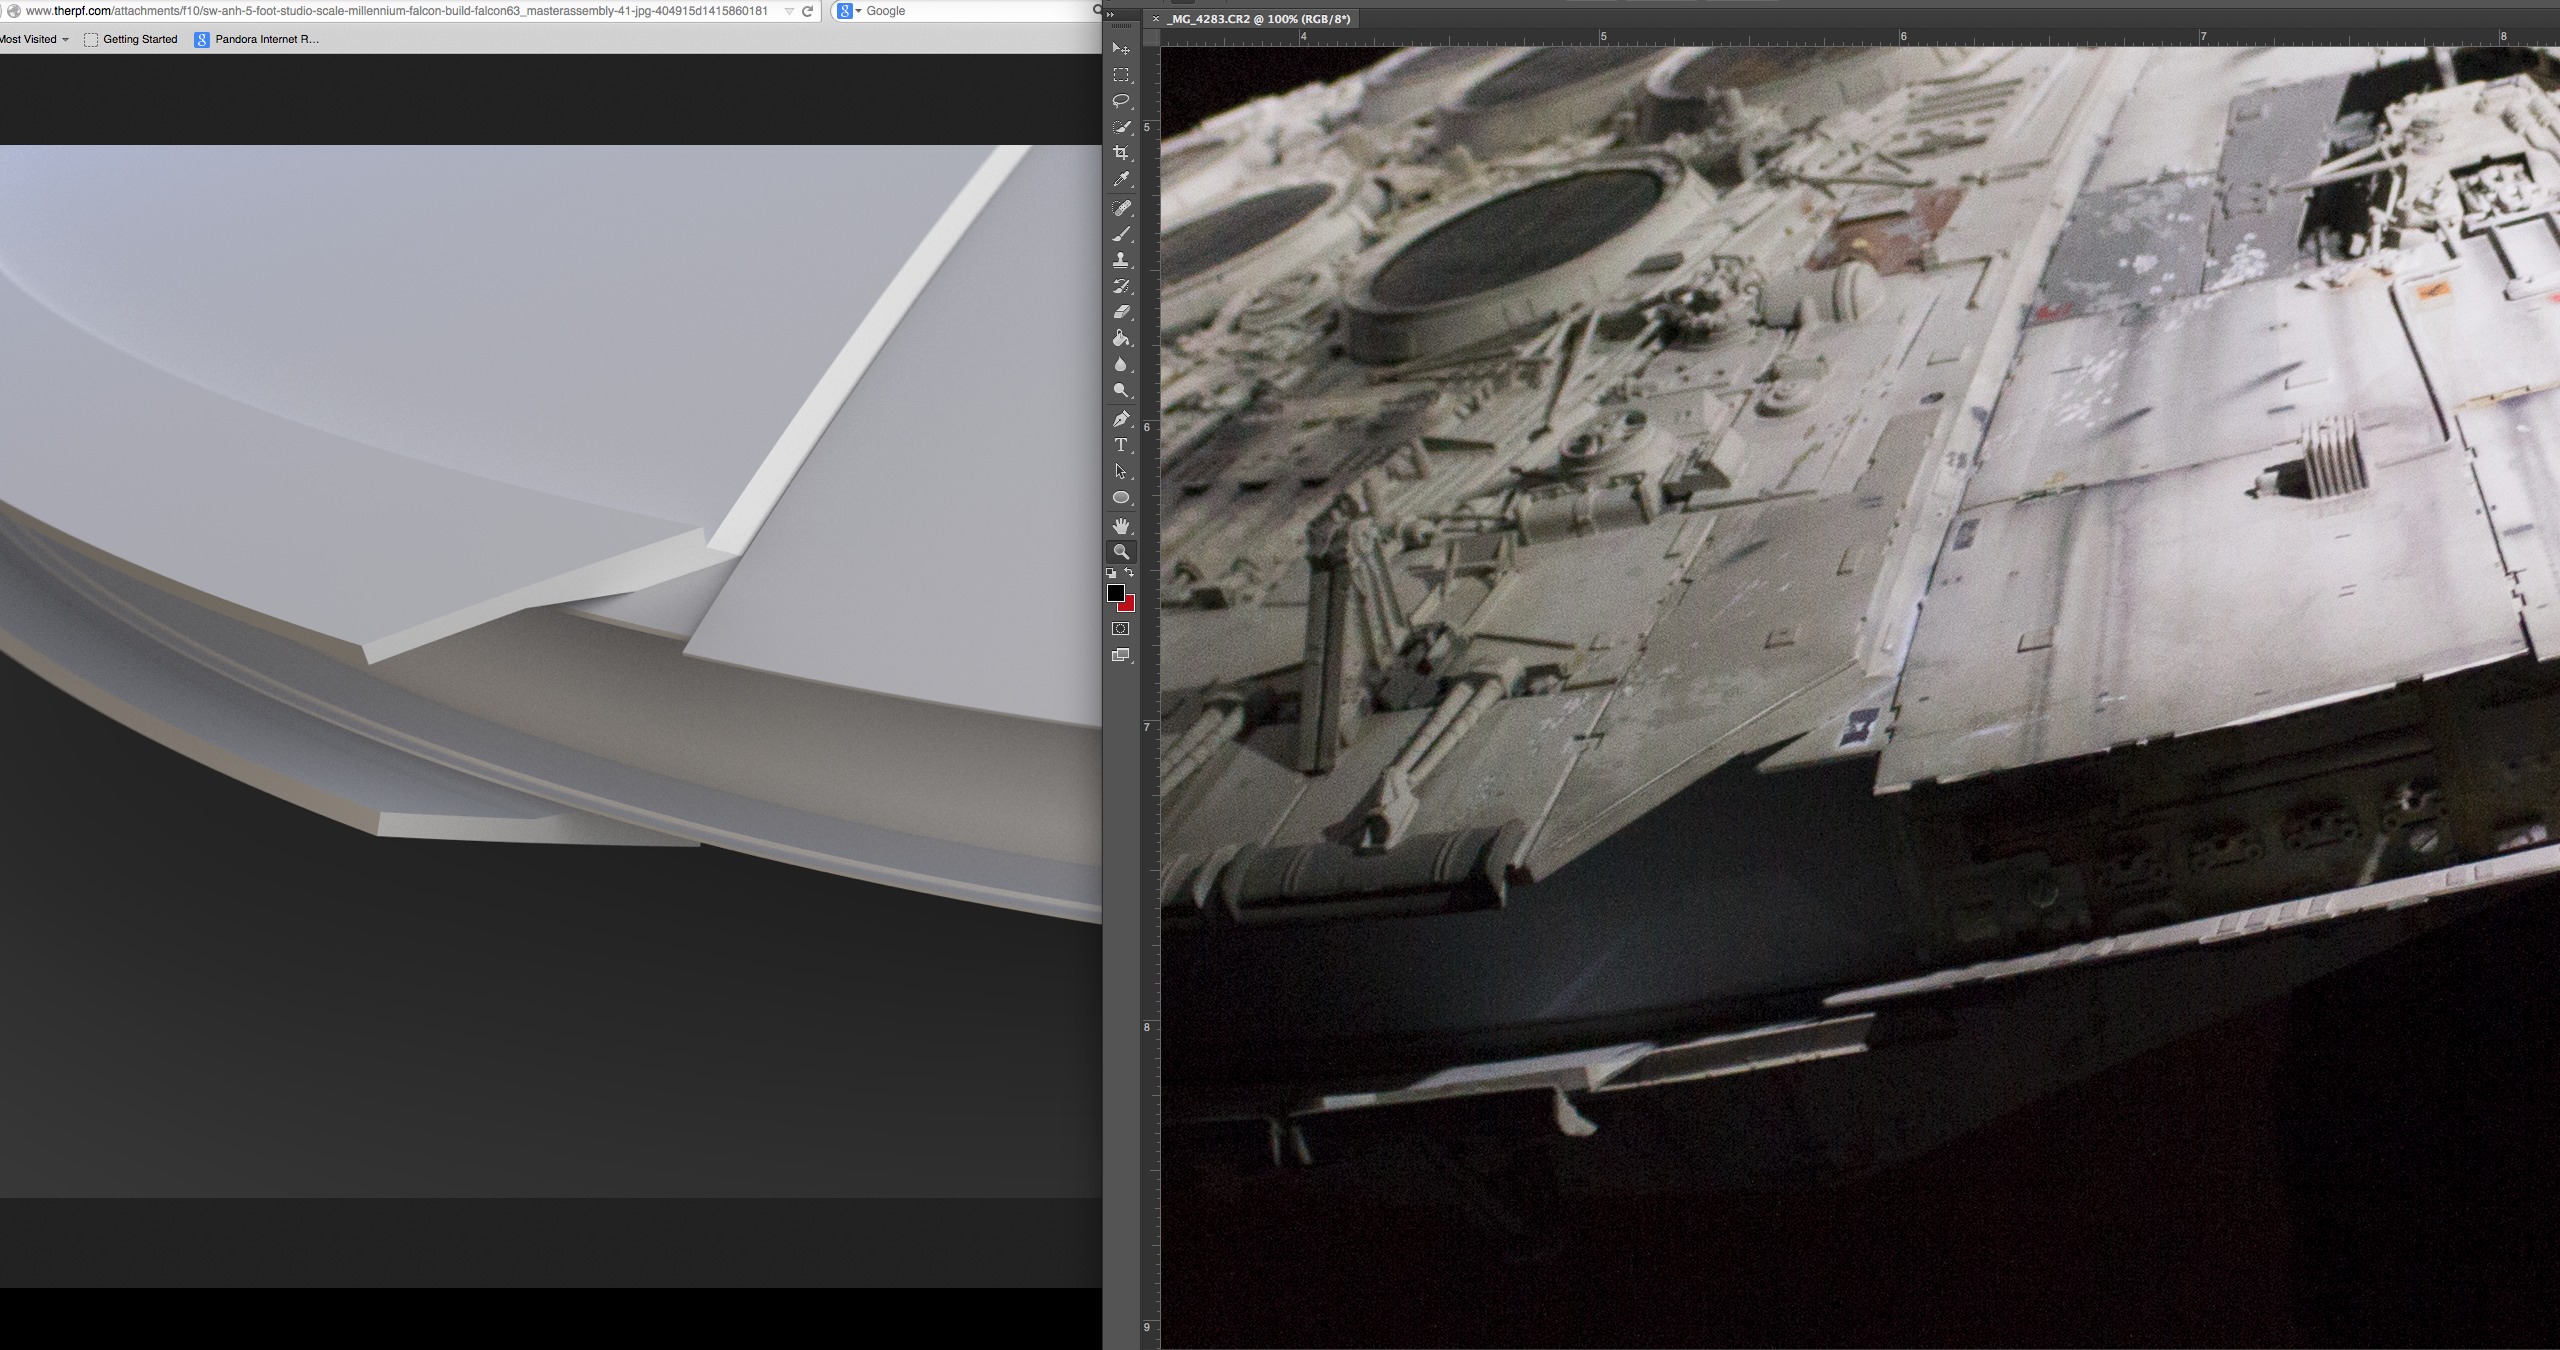
Task: Select the Pen tool
Action: click(1121, 419)
